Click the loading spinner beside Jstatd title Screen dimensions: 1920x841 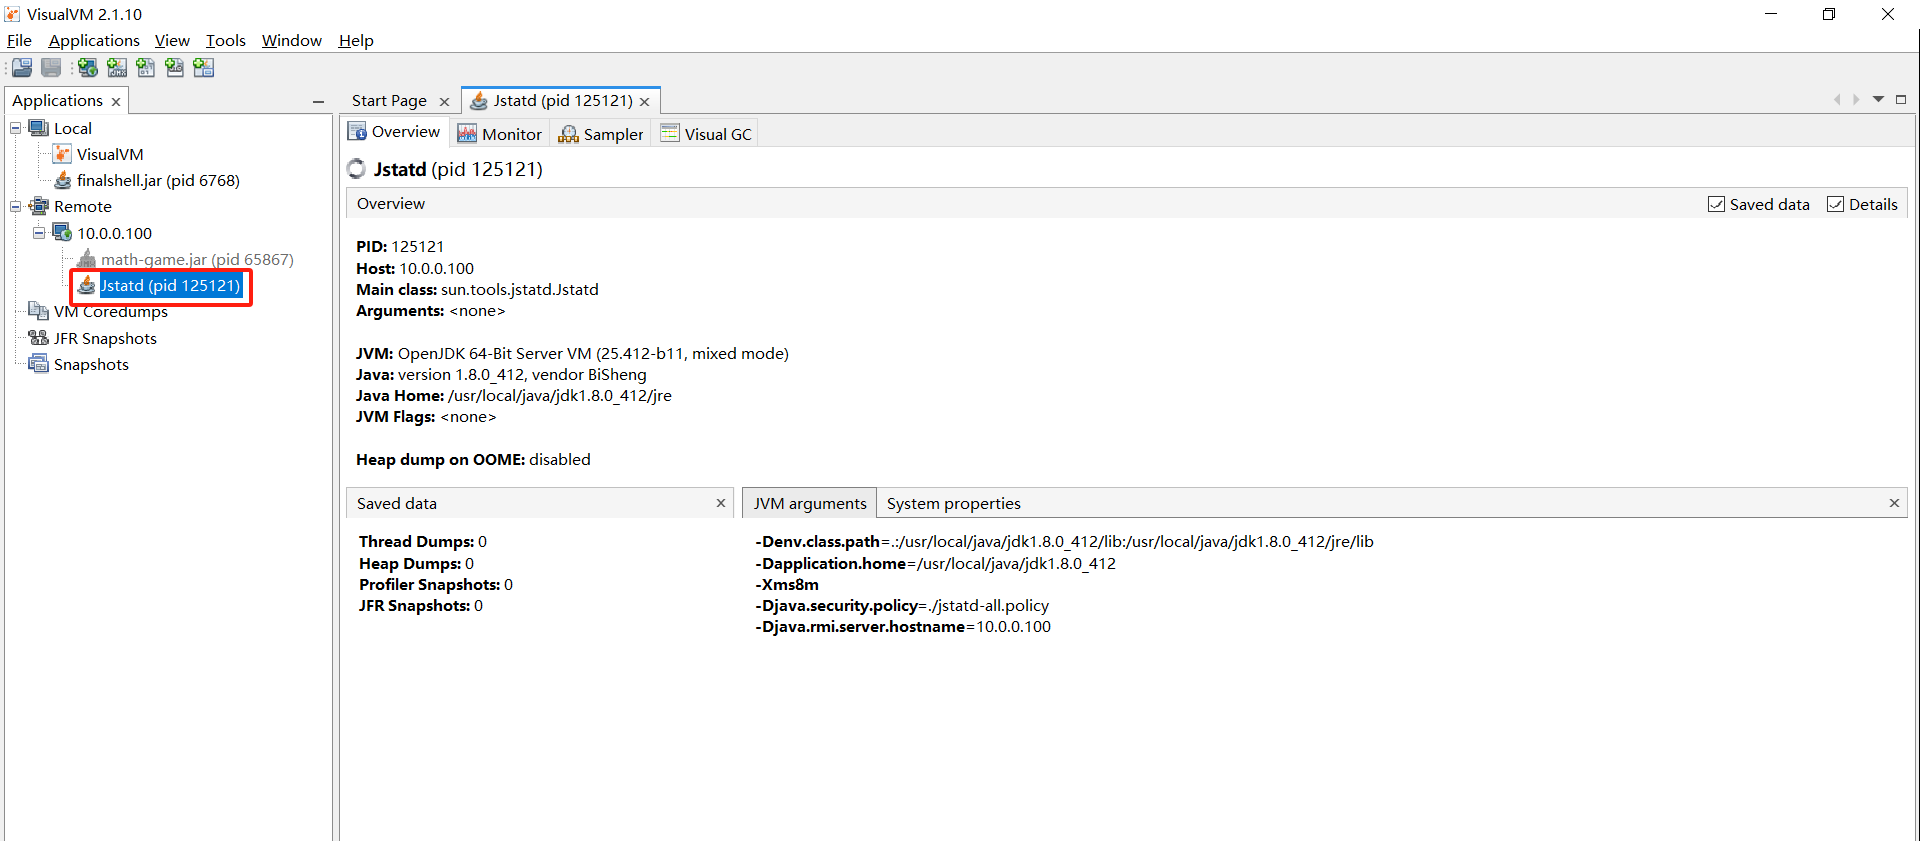[356, 169]
